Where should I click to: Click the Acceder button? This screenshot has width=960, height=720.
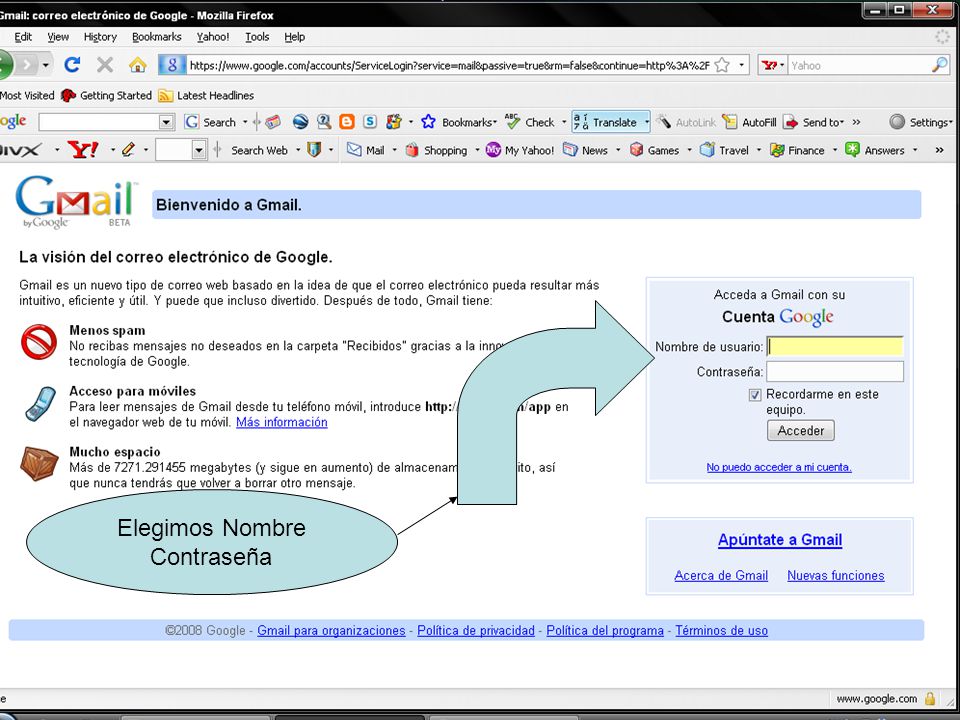pos(800,430)
